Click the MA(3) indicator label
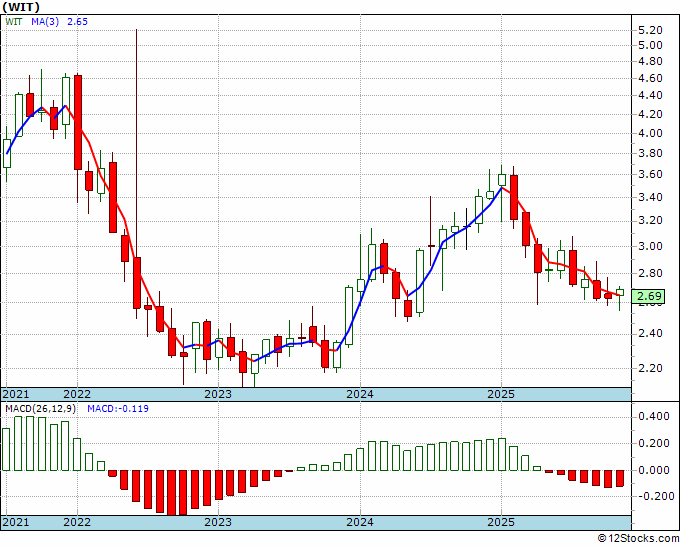 tap(45, 21)
